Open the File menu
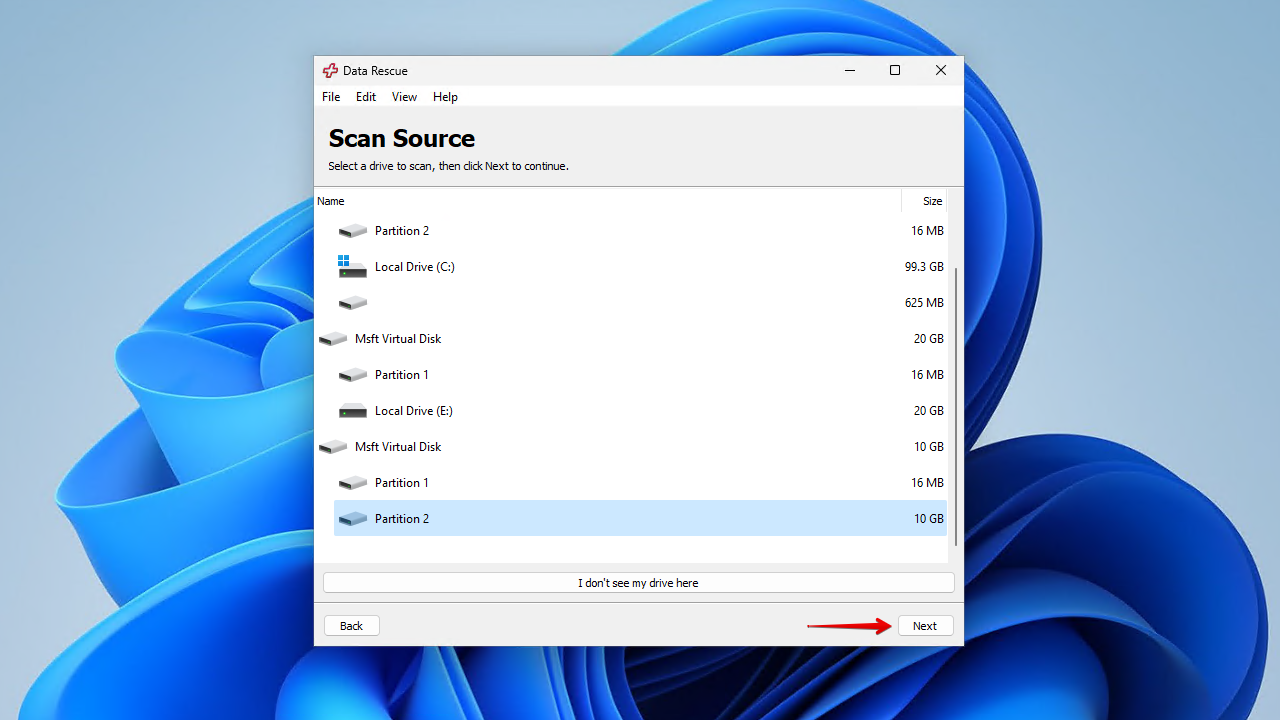This screenshot has height=720, width=1280. [x=331, y=97]
